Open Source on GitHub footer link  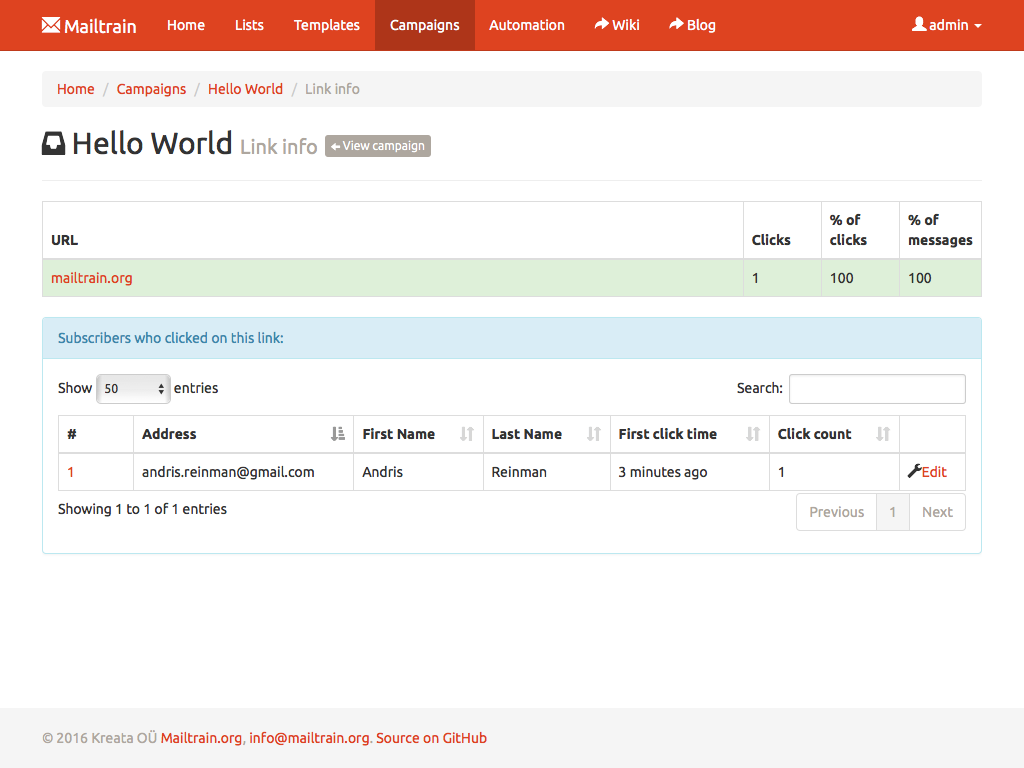click(431, 738)
